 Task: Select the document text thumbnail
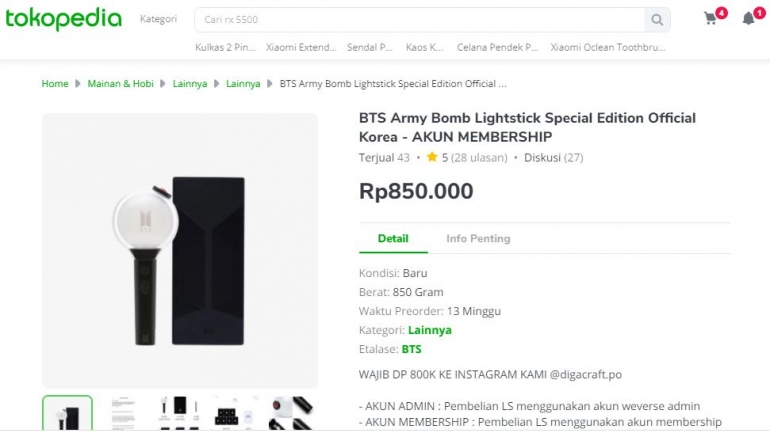(123, 414)
